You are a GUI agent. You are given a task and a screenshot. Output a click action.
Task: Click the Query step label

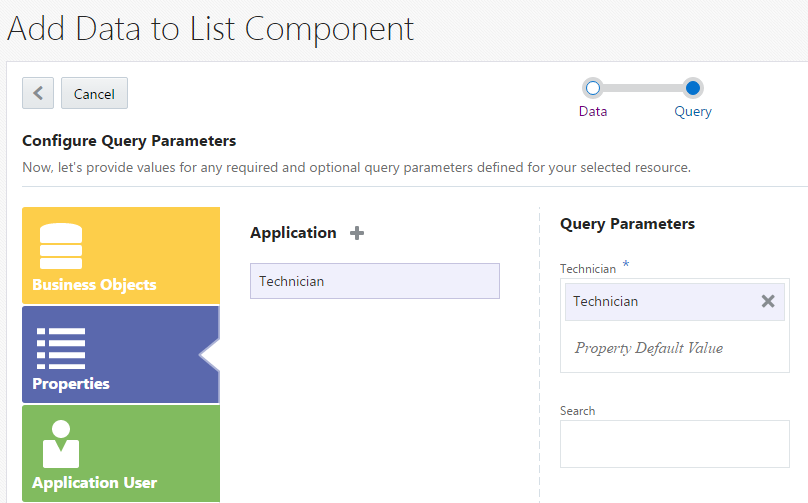point(693,111)
